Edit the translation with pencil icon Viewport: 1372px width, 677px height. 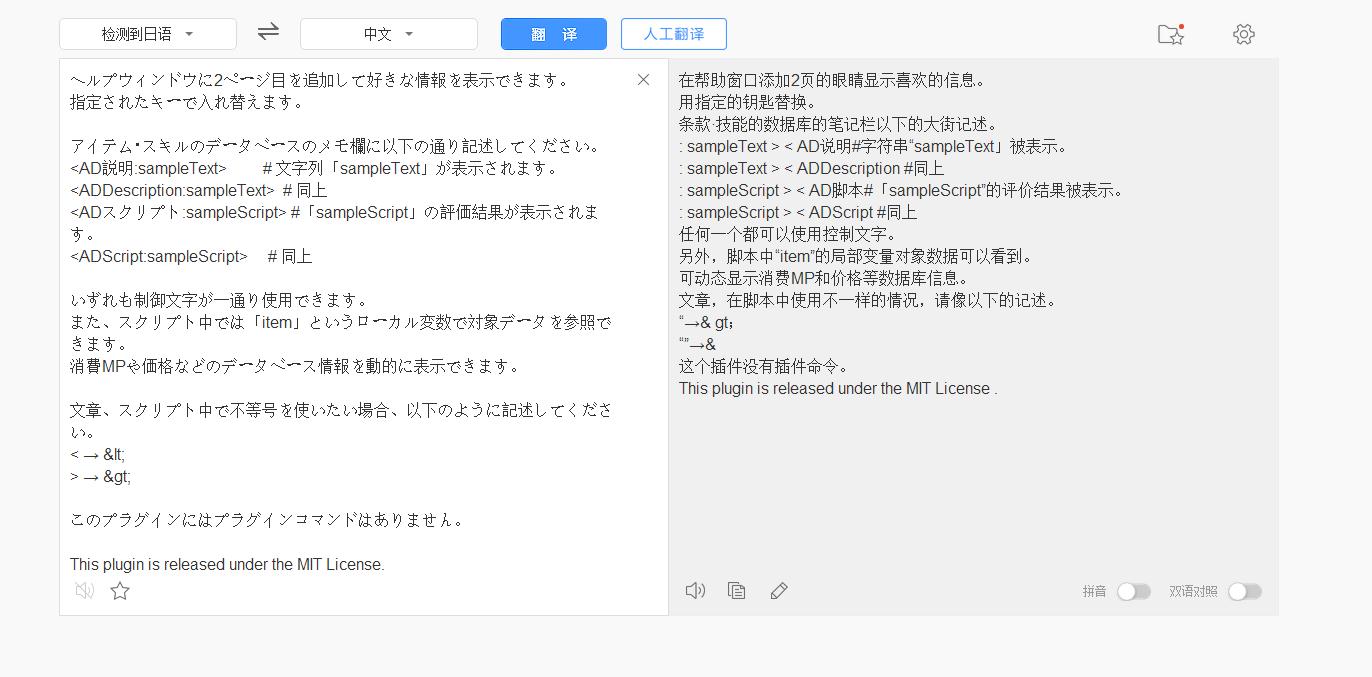[x=779, y=591]
